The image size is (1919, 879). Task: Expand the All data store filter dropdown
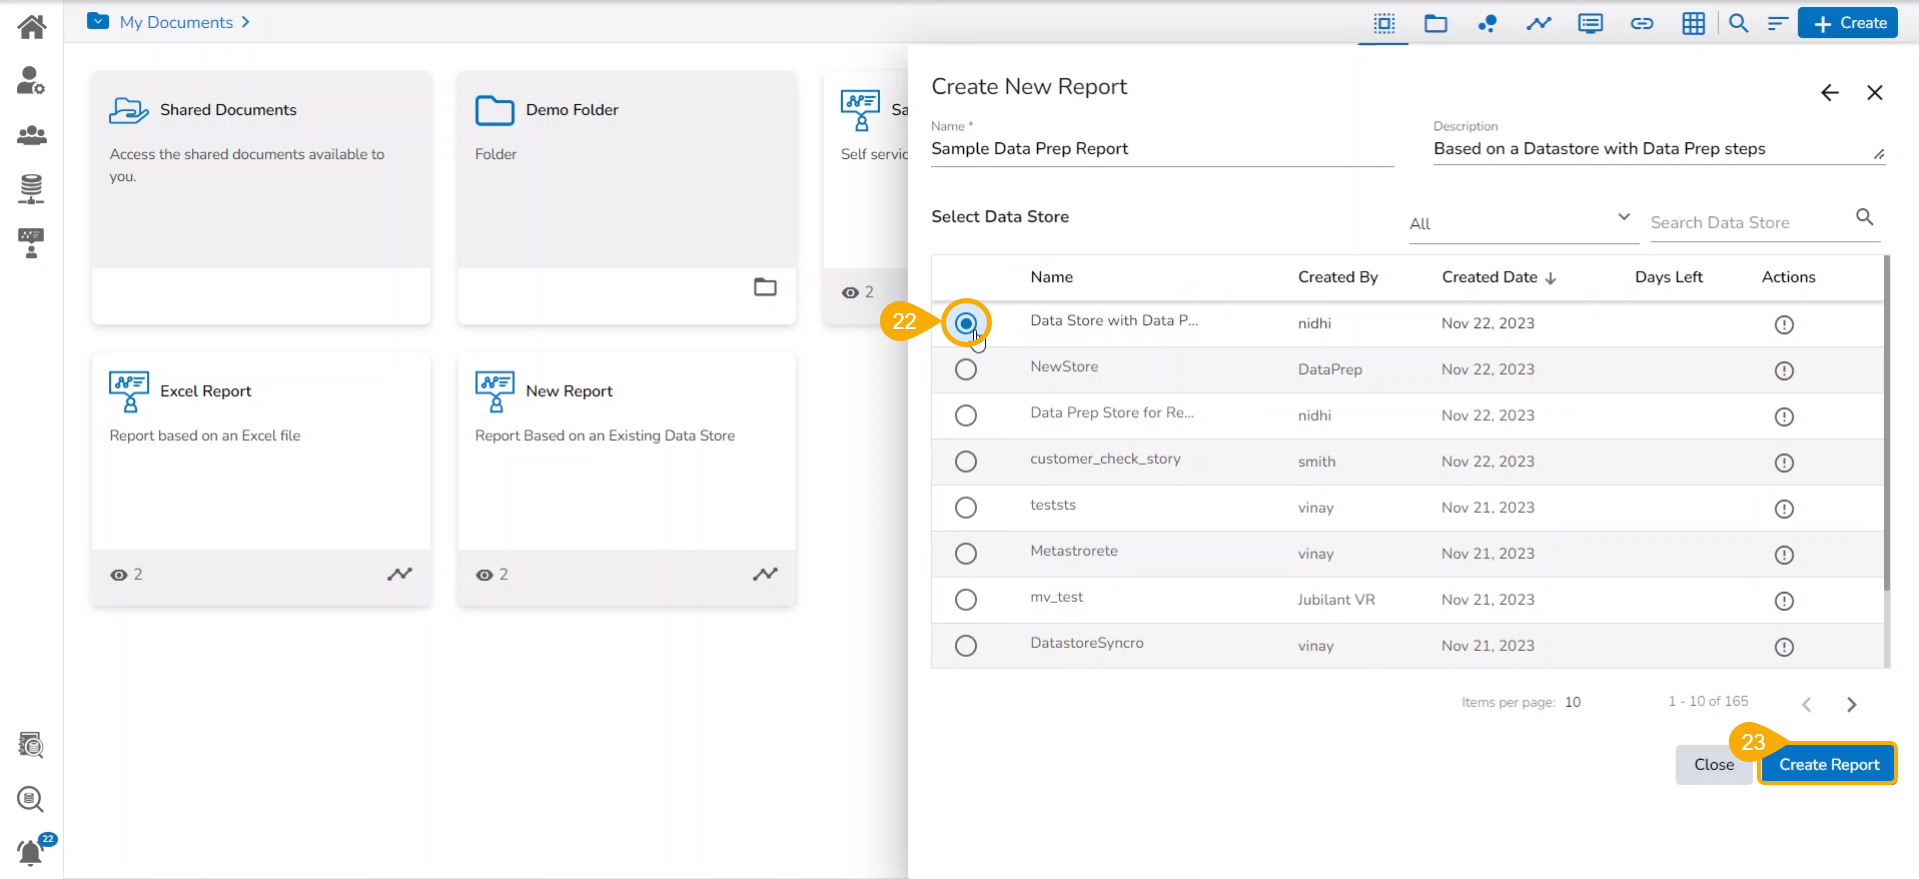coord(1520,222)
